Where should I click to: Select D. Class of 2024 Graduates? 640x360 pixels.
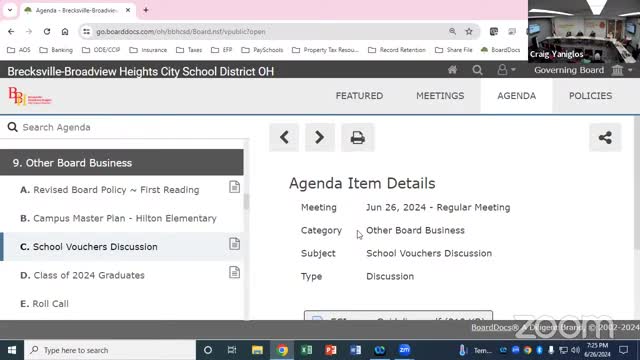82,275
